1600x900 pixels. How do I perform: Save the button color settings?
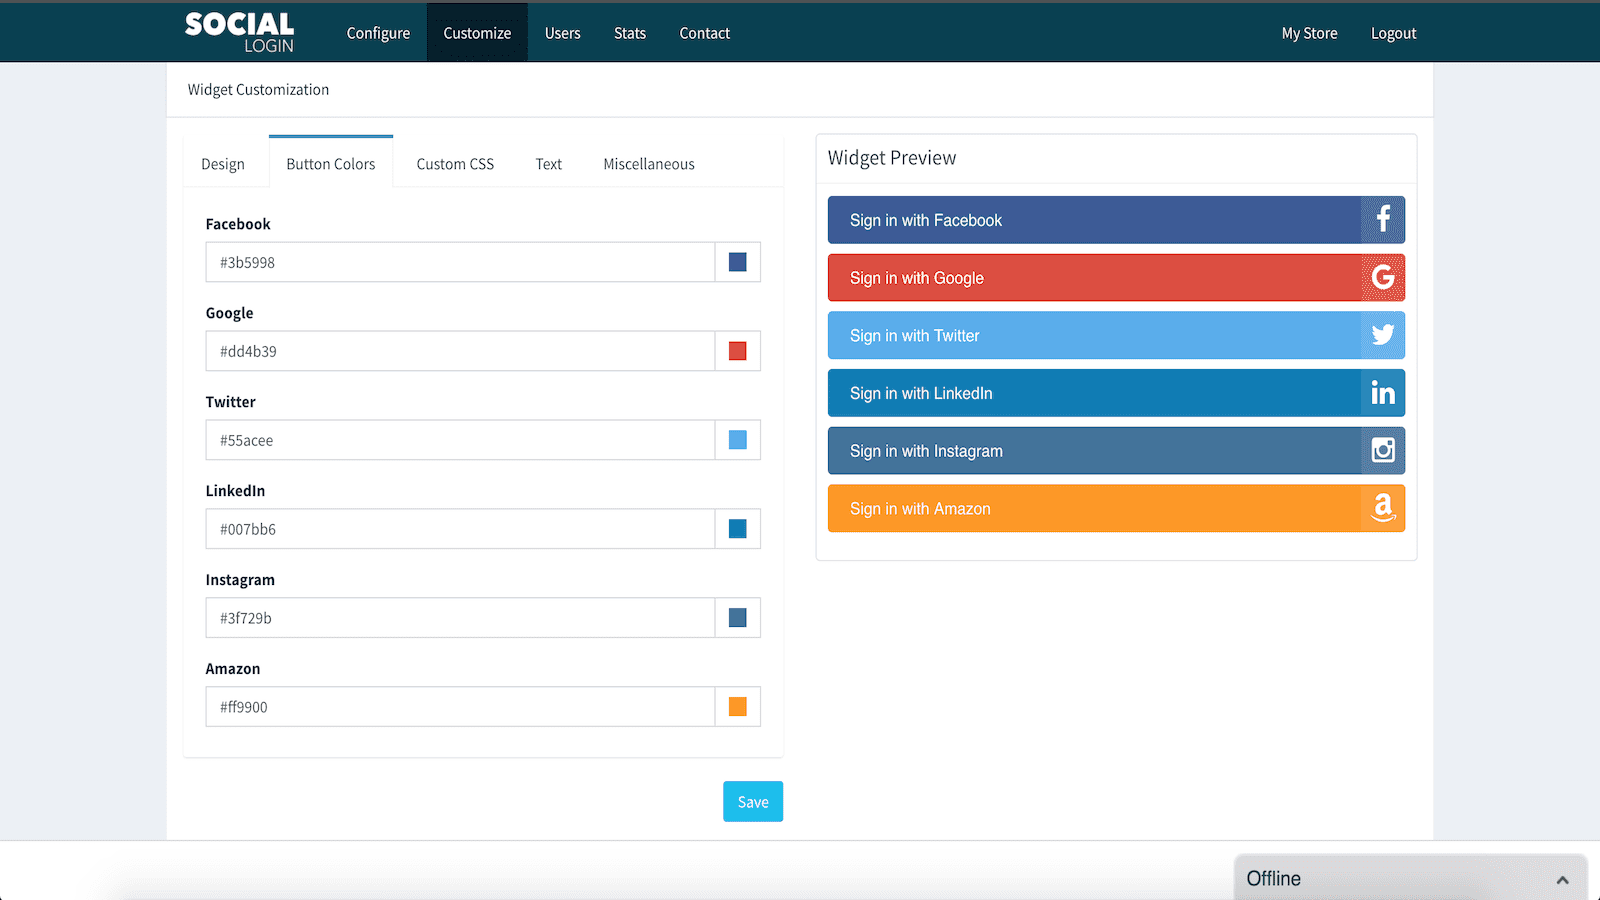753,802
